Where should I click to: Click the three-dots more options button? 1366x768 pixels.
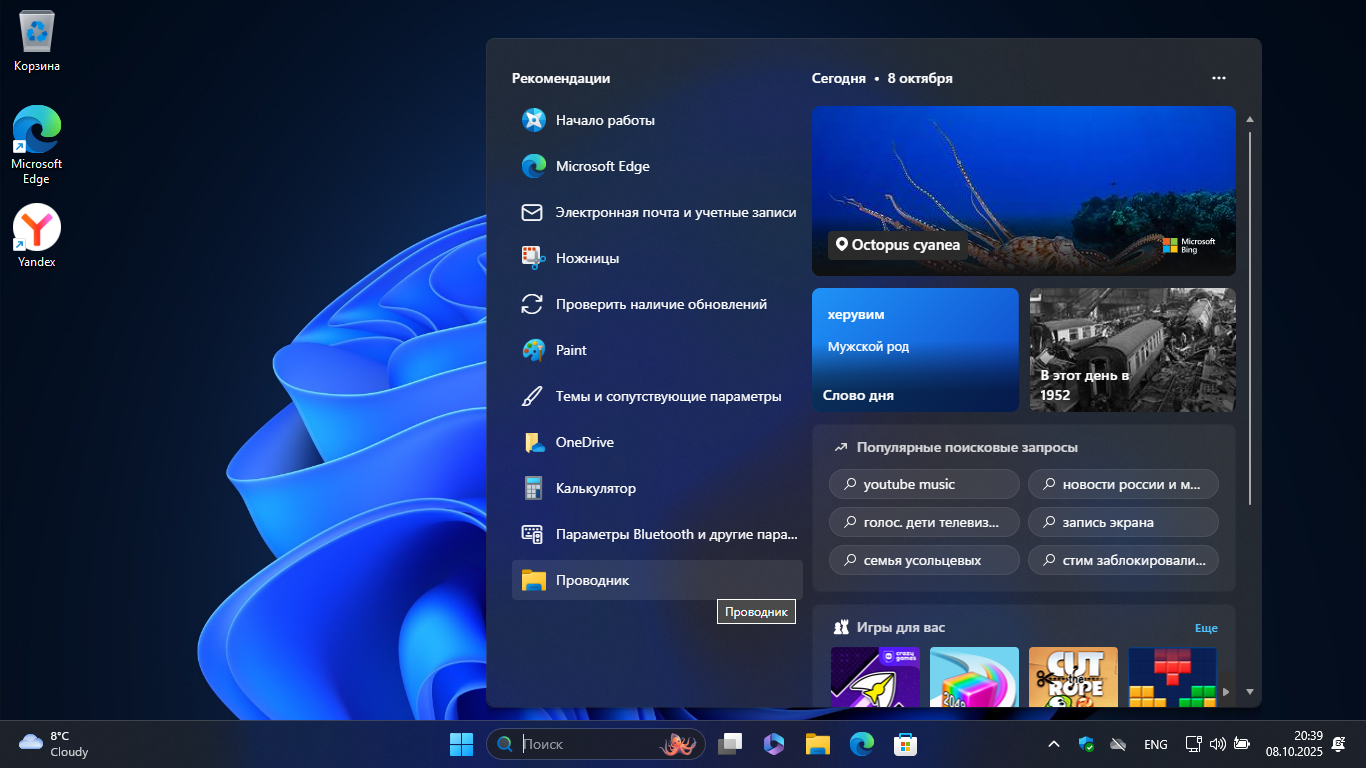click(1218, 78)
